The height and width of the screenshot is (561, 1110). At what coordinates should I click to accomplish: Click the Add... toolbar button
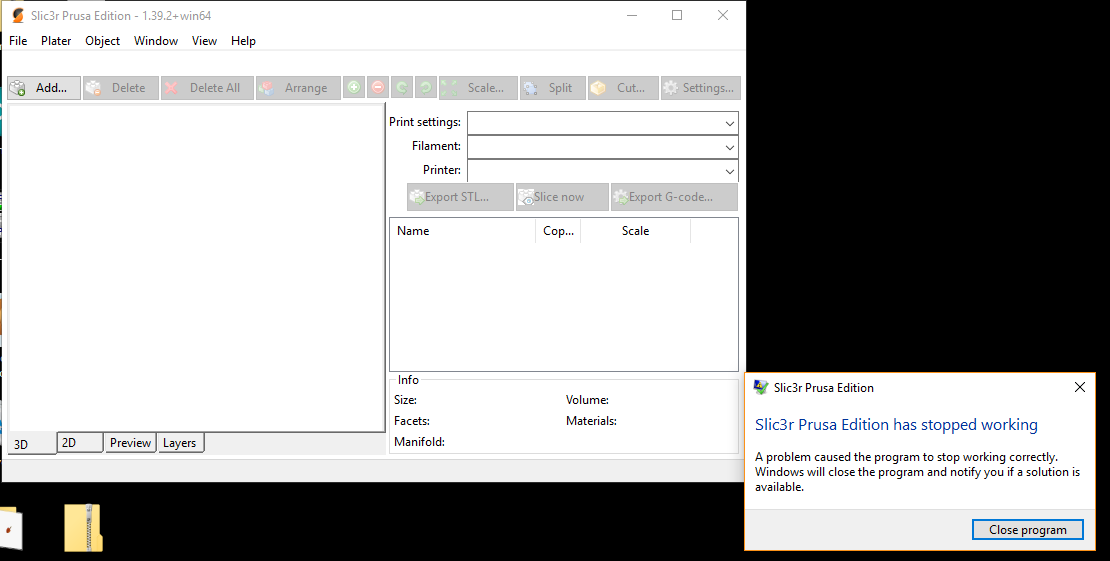tap(44, 88)
